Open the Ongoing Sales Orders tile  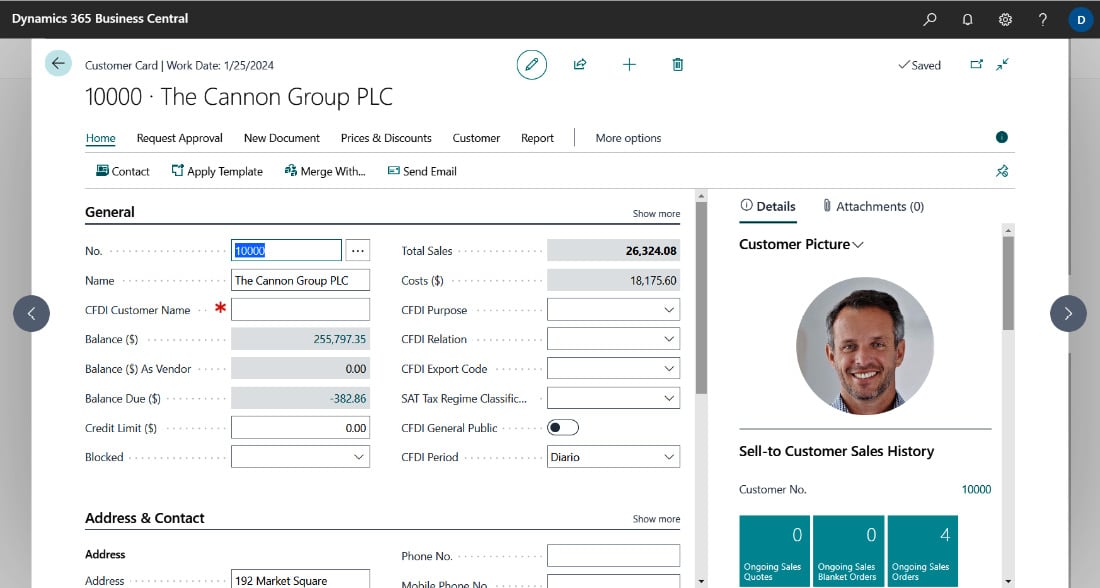point(923,551)
